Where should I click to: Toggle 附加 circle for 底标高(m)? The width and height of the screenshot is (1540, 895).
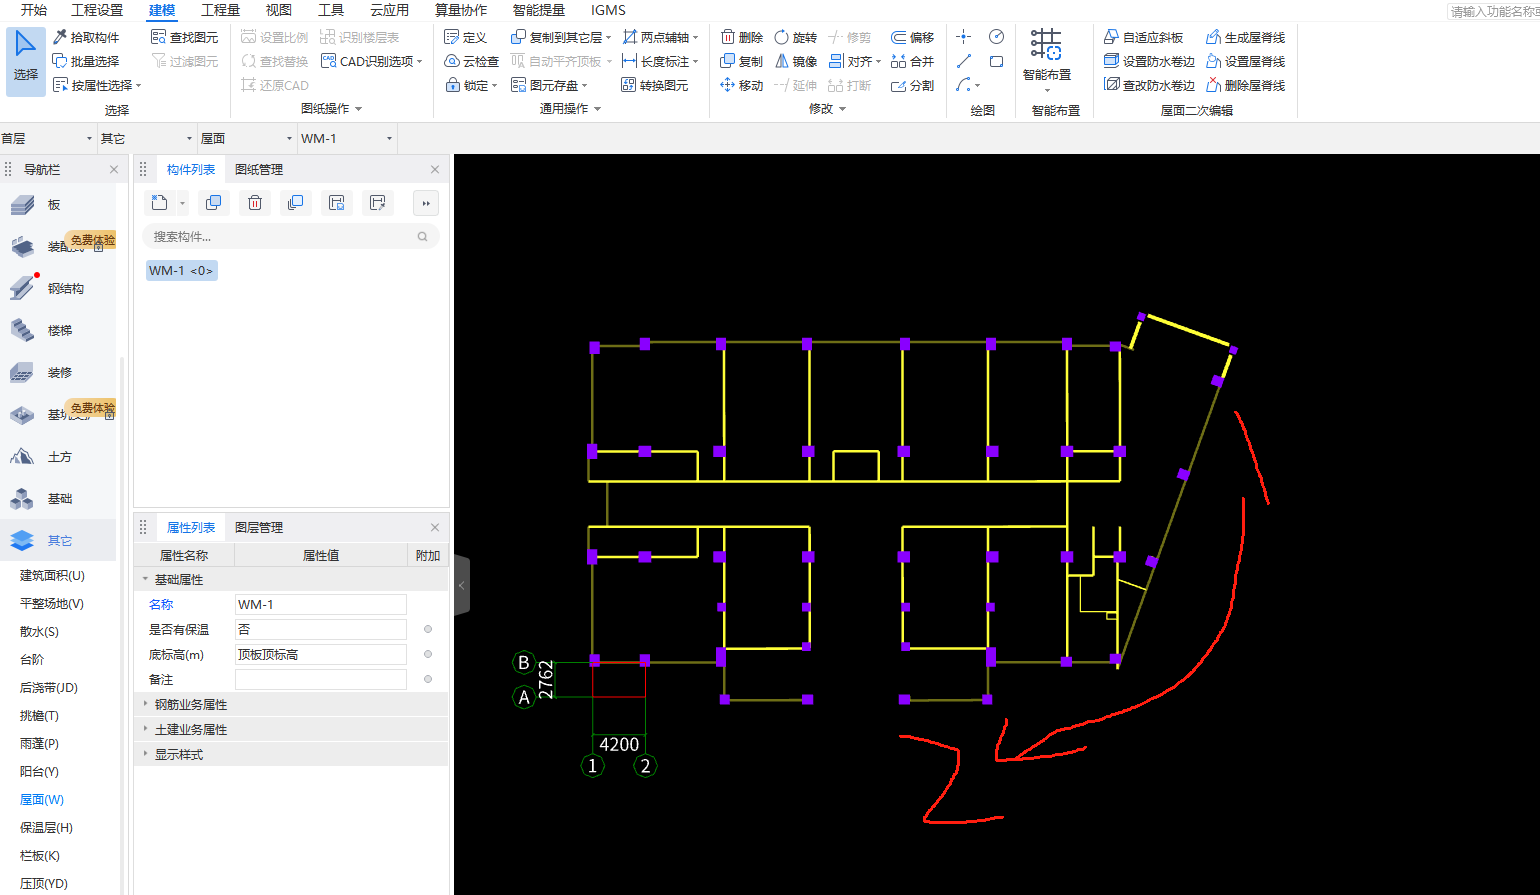coord(428,654)
